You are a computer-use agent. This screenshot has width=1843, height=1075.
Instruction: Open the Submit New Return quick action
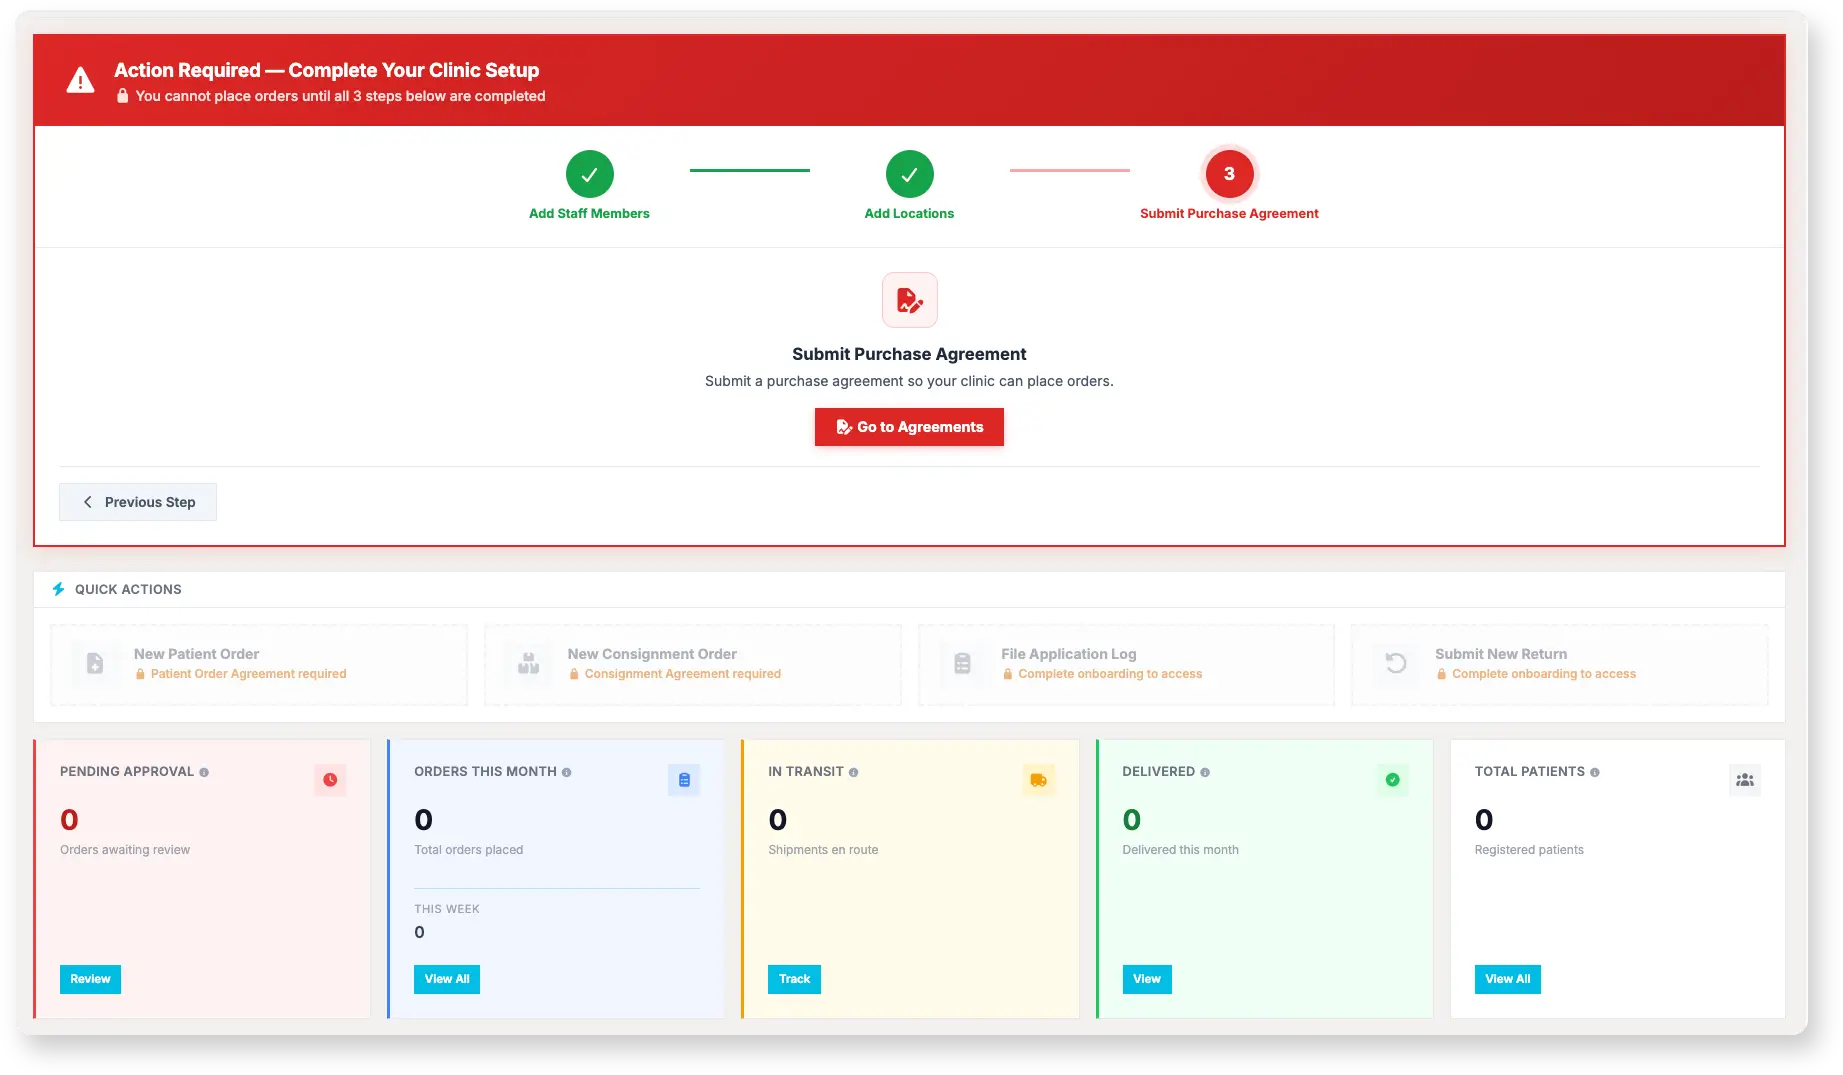[1560, 665]
